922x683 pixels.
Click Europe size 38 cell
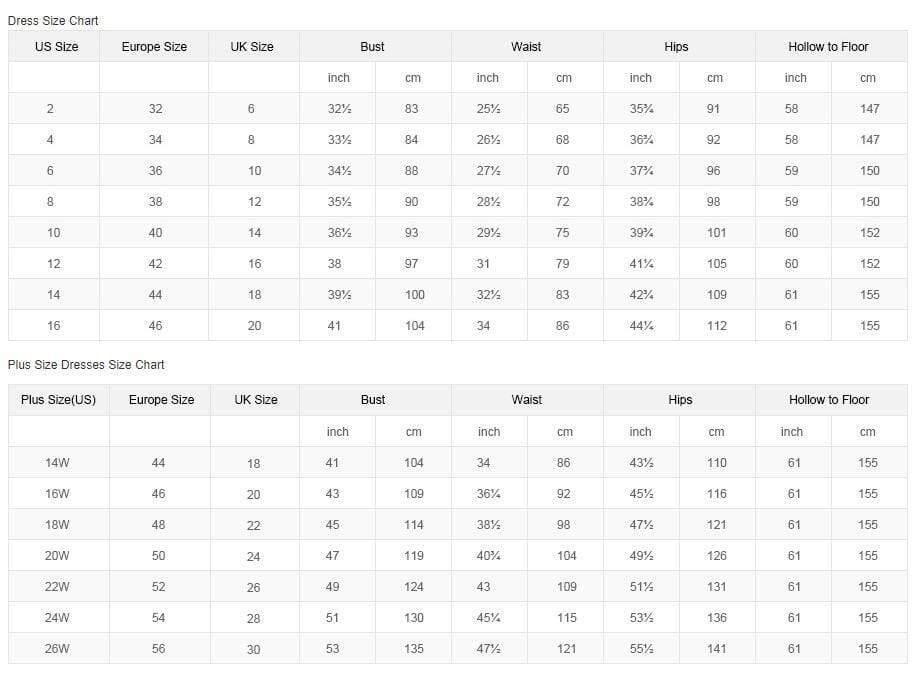[155, 202]
